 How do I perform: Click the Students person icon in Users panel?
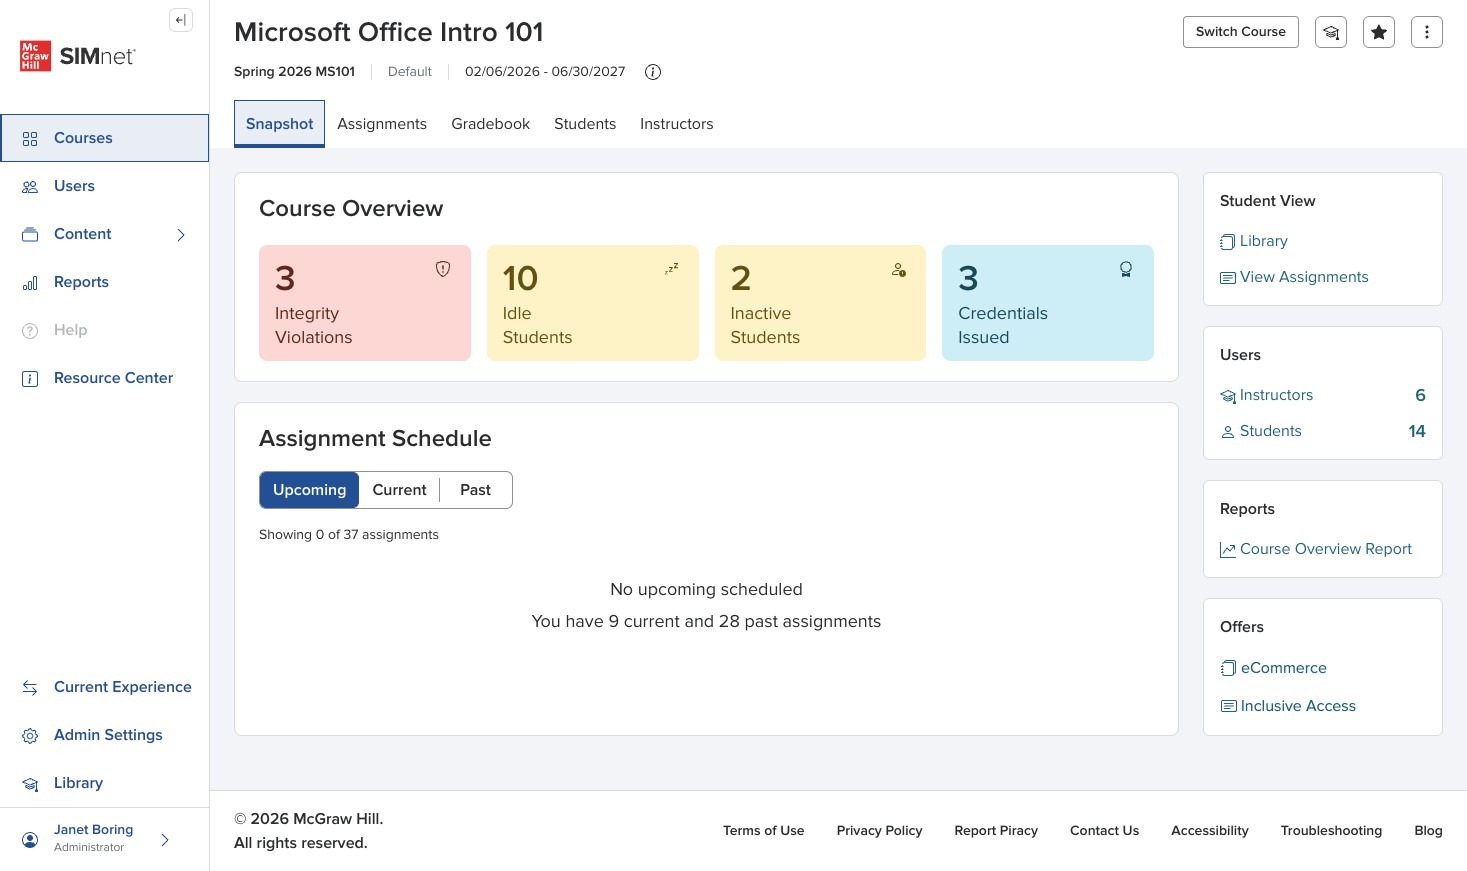(x=1228, y=432)
